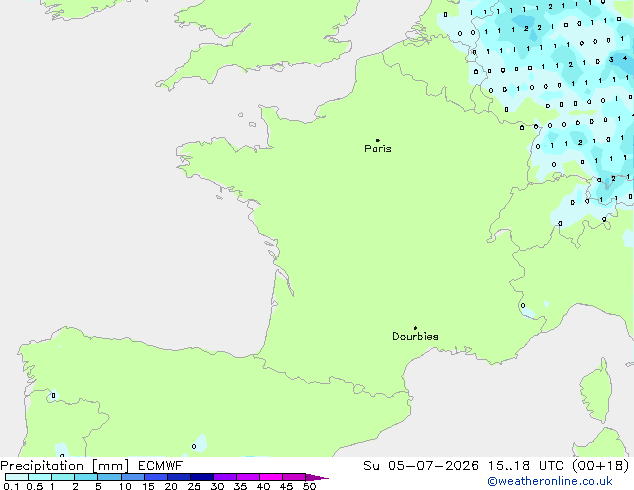Click the '10' legend scale value
This screenshot has width=634, height=490.
125,486
